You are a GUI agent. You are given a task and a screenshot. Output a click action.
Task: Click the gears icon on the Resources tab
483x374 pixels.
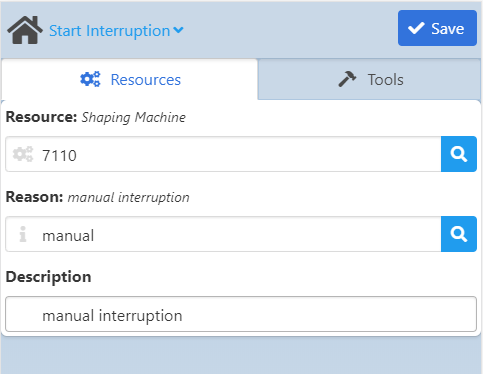point(90,79)
